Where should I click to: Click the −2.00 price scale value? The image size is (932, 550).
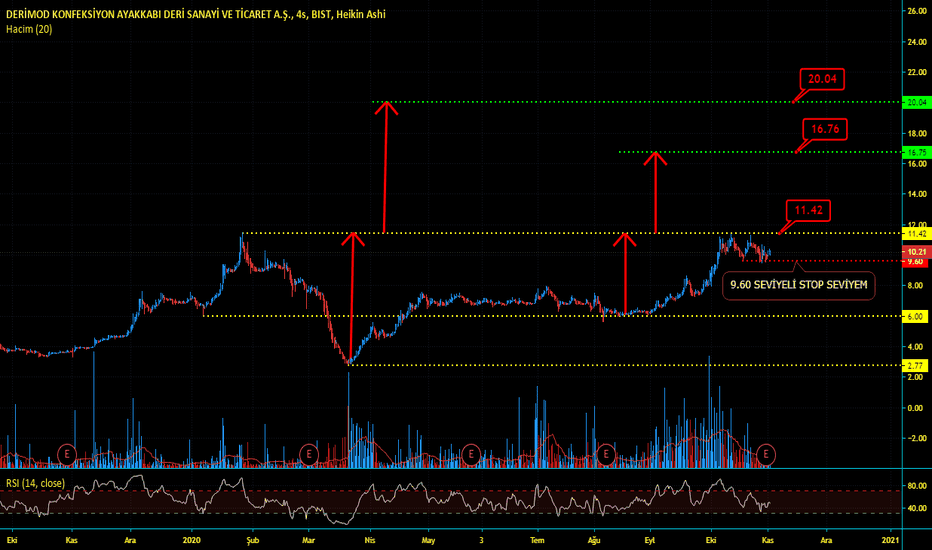pos(915,438)
